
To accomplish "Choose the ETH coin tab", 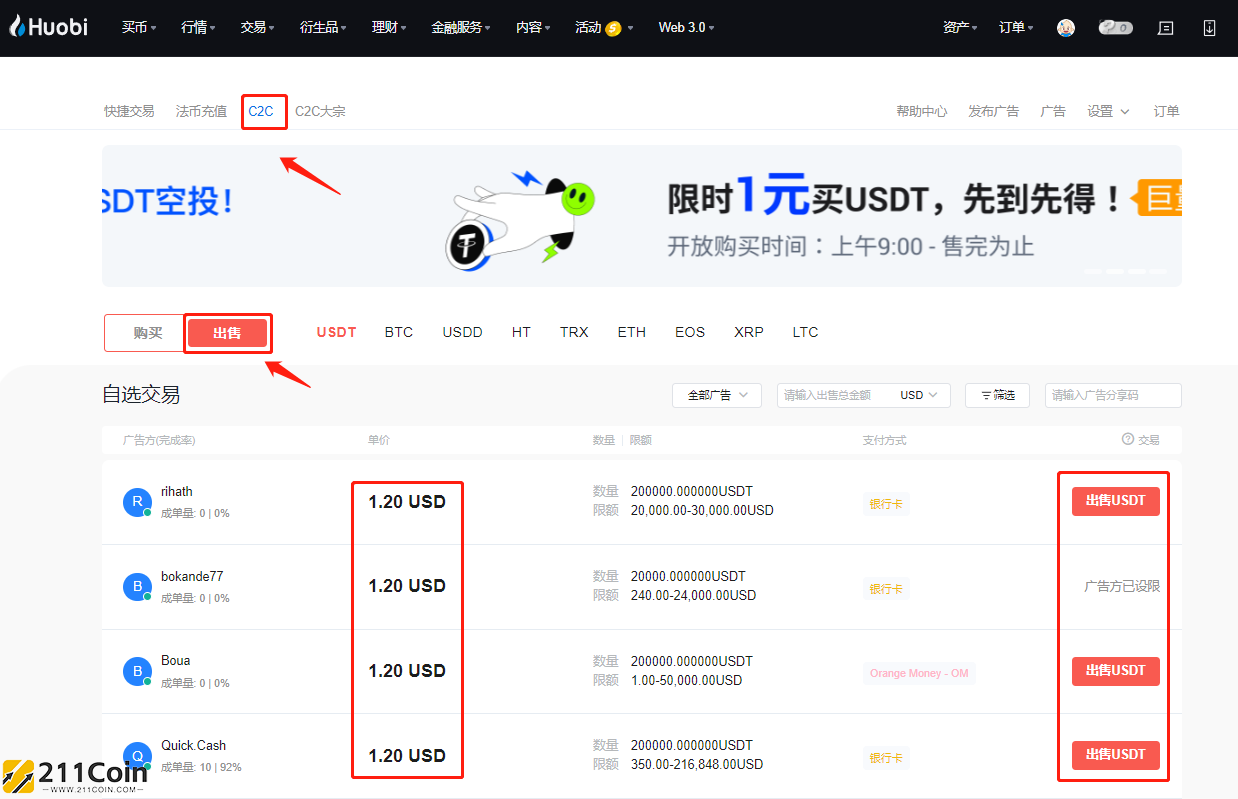I will [632, 332].
